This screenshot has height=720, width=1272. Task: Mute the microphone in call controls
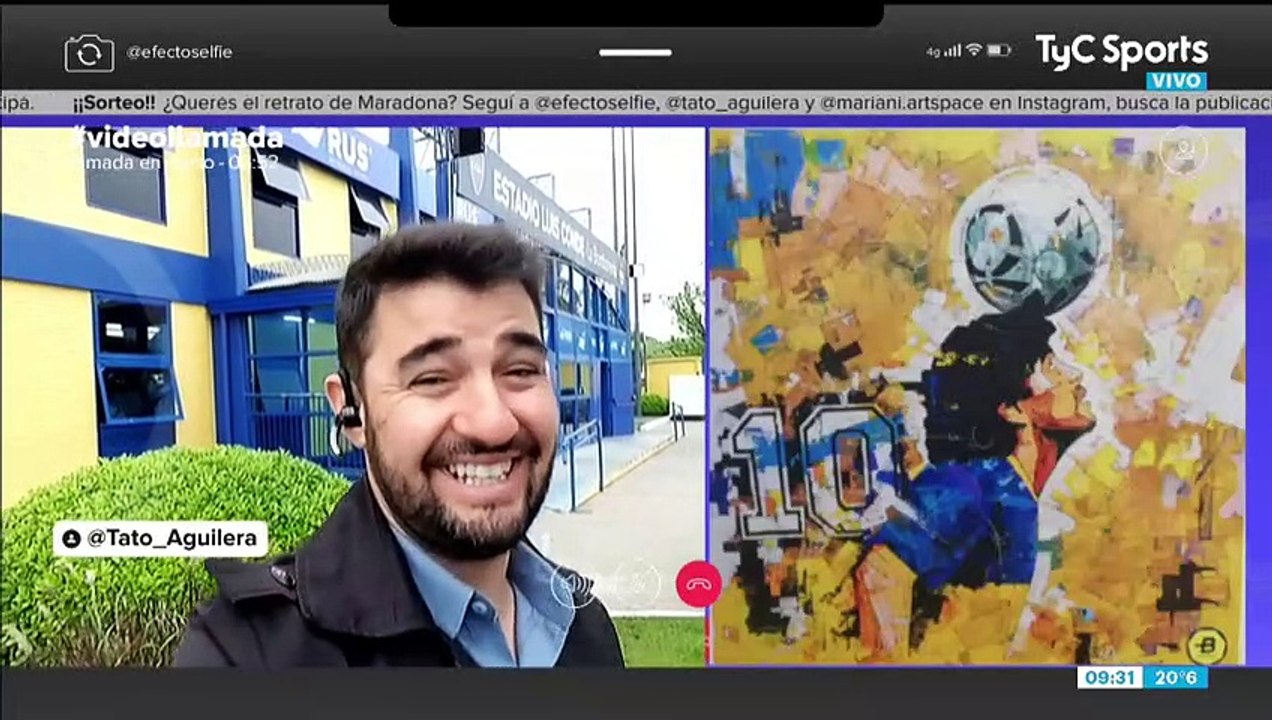click(636, 585)
